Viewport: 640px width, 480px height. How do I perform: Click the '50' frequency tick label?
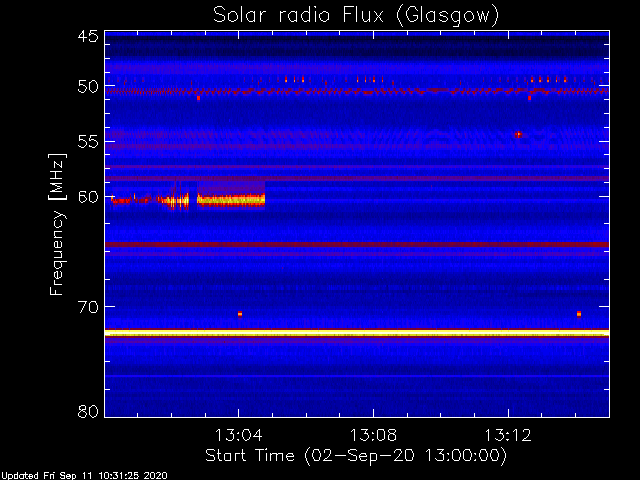pyautogui.click(x=88, y=87)
